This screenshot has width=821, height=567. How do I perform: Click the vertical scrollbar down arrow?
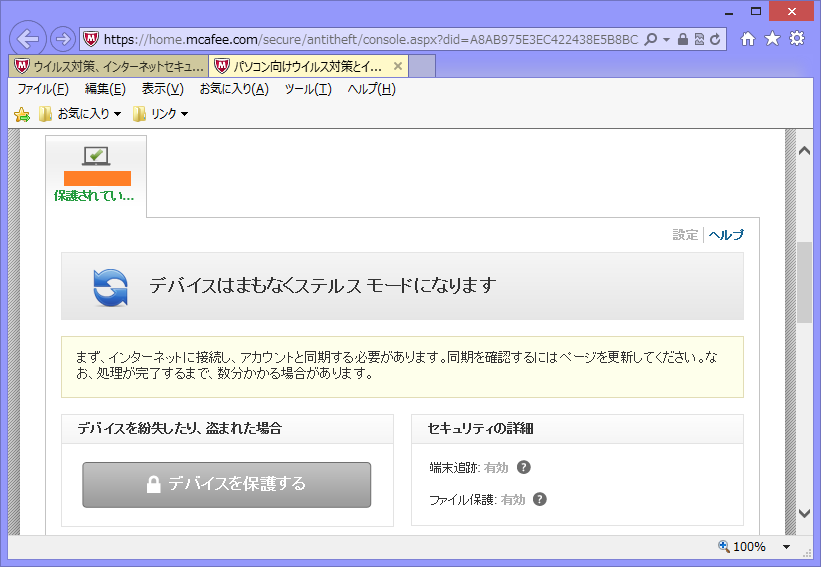[x=804, y=514]
